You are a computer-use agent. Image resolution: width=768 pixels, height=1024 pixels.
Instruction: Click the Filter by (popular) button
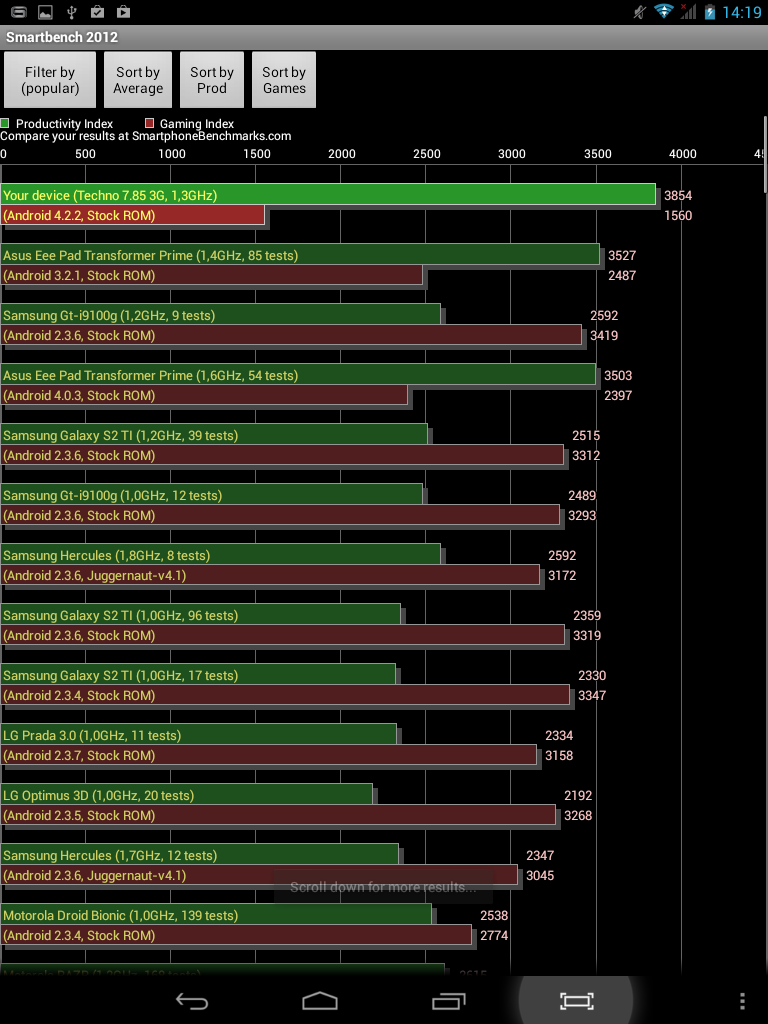(x=50, y=80)
